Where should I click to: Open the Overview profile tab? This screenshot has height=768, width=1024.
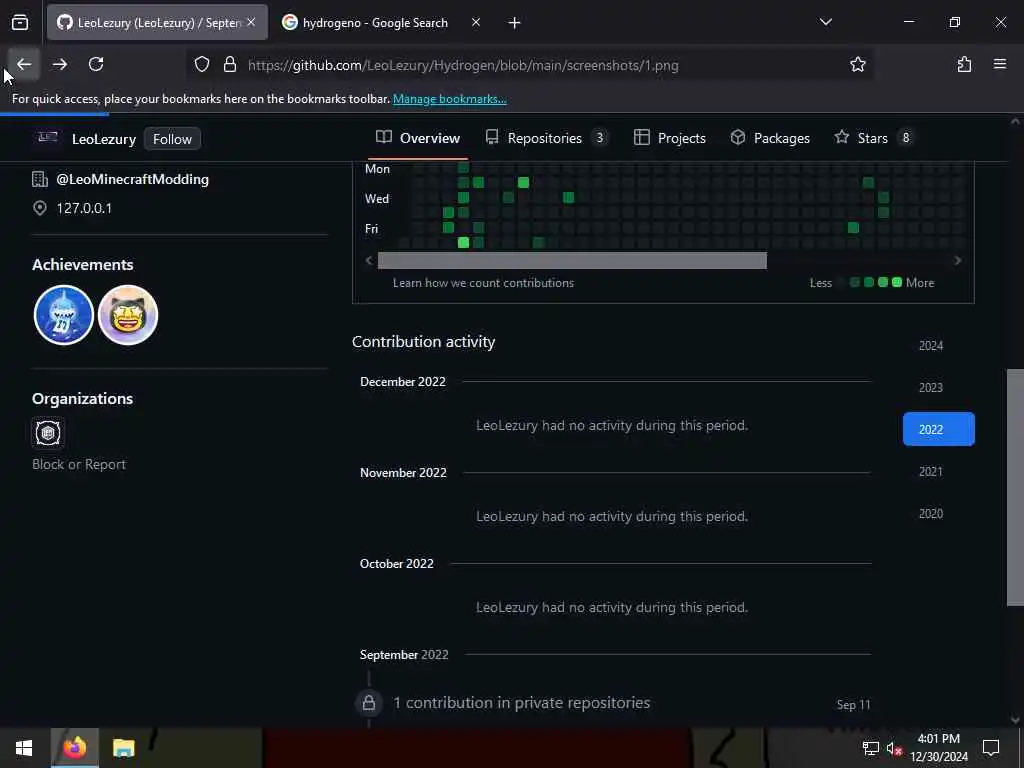418,138
